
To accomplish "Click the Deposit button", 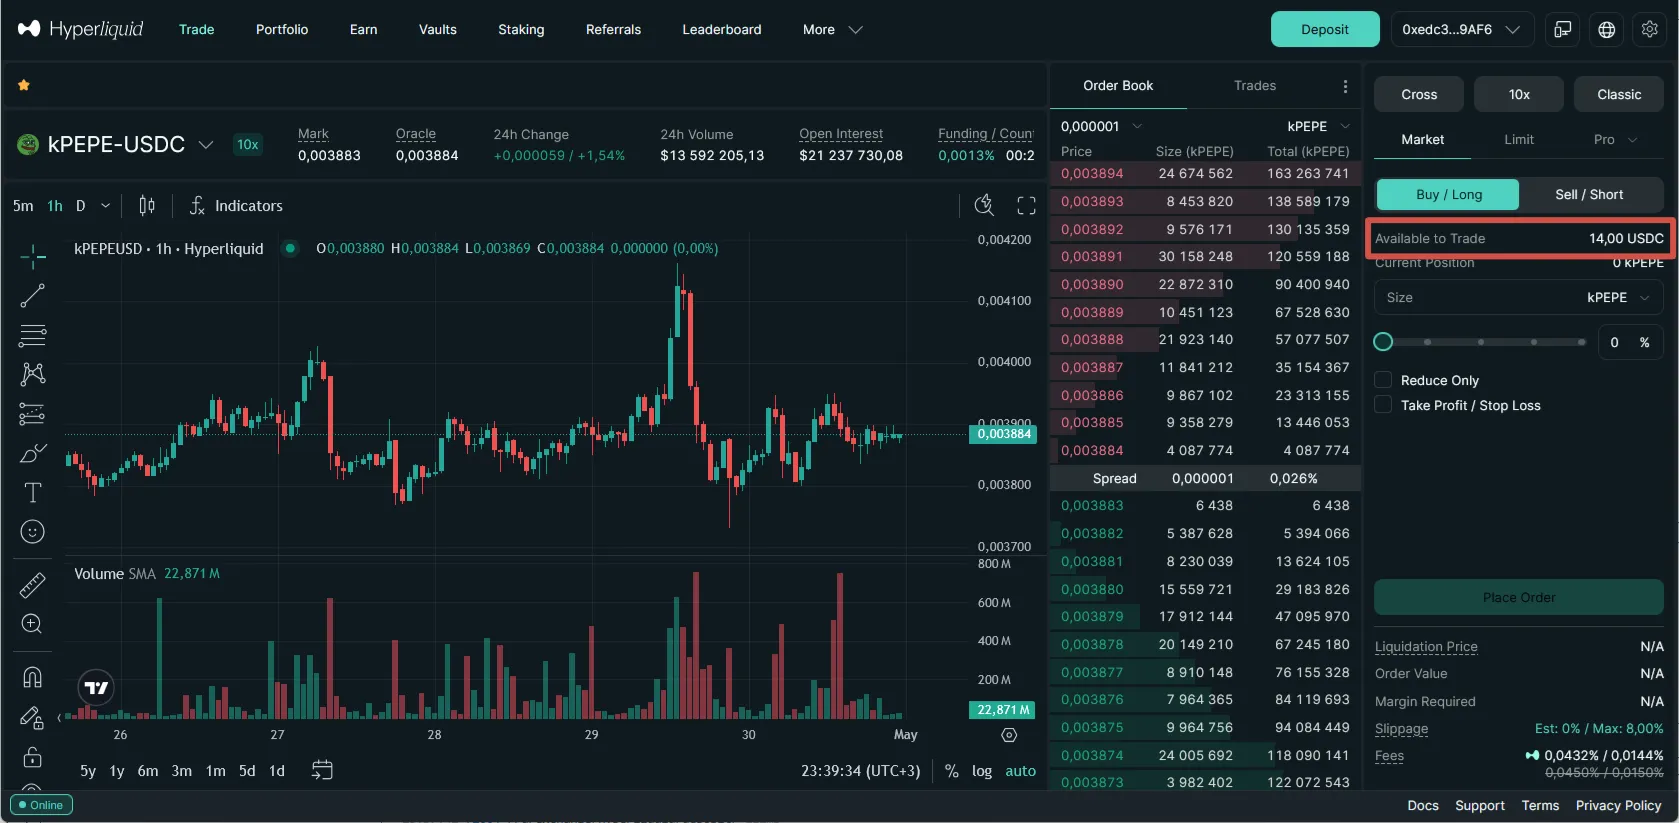I will pos(1325,29).
